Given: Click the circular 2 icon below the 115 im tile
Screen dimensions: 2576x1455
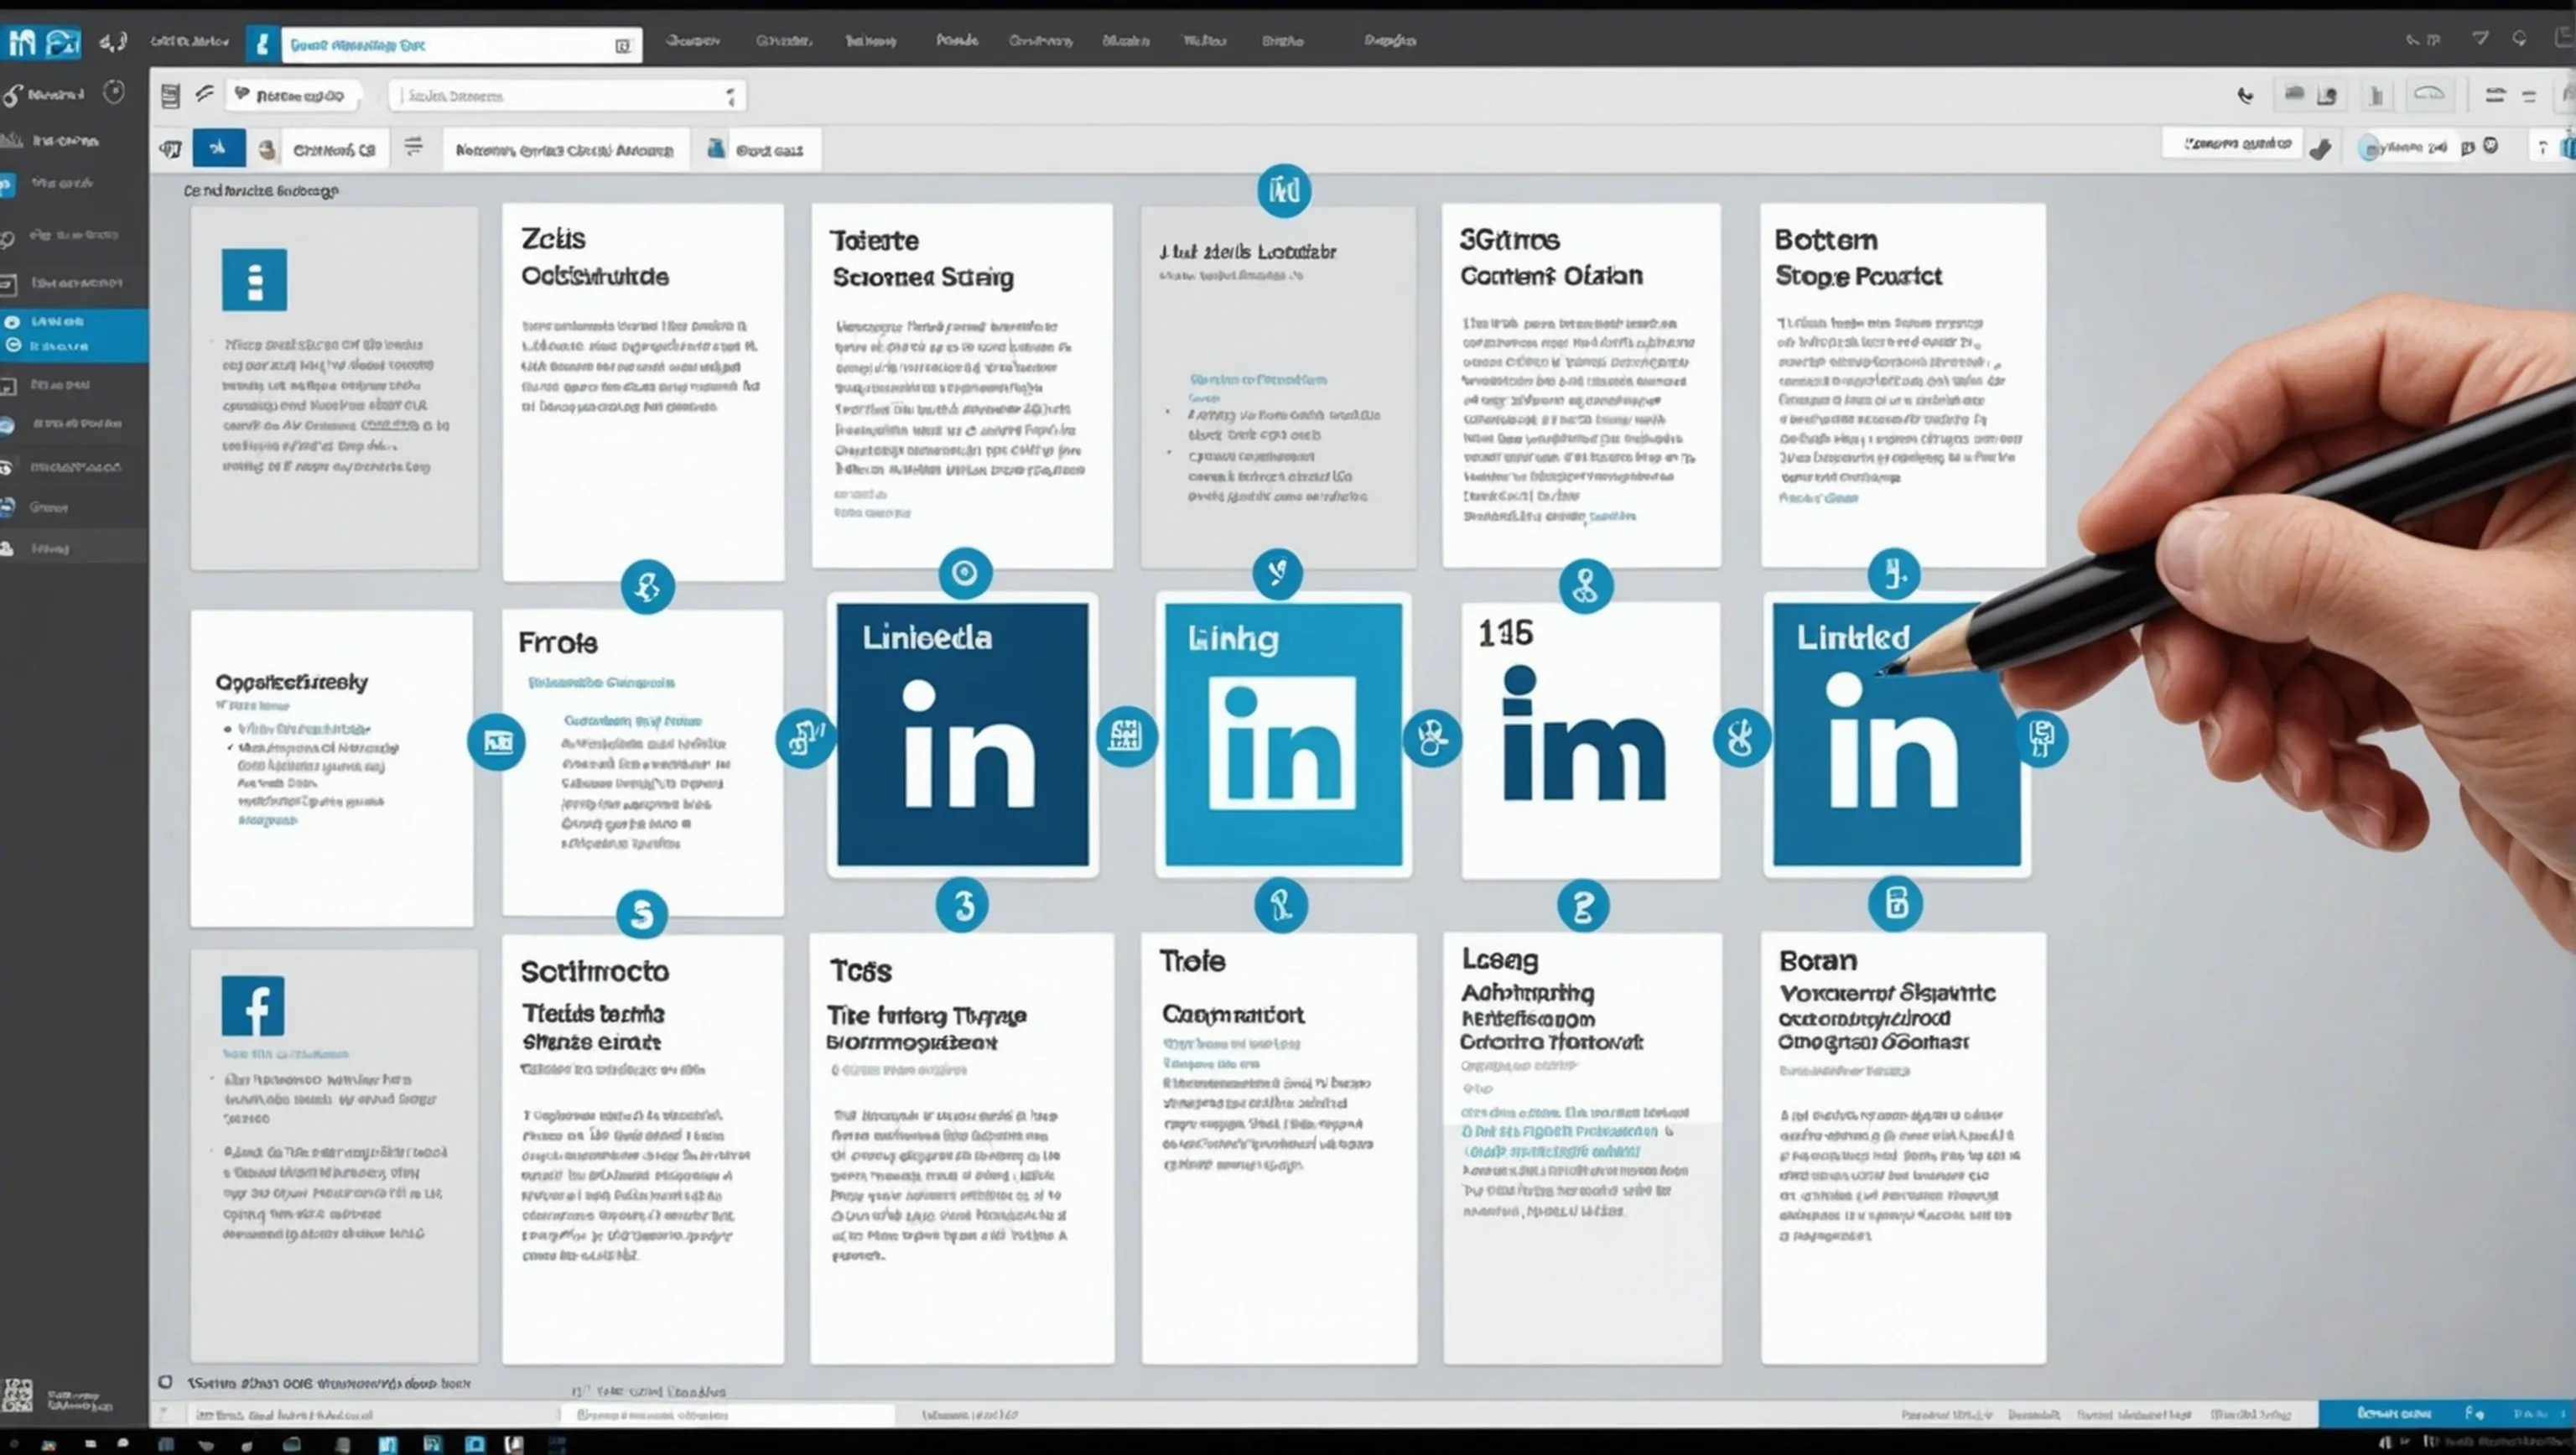Looking at the screenshot, I should click(x=1583, y=906).
